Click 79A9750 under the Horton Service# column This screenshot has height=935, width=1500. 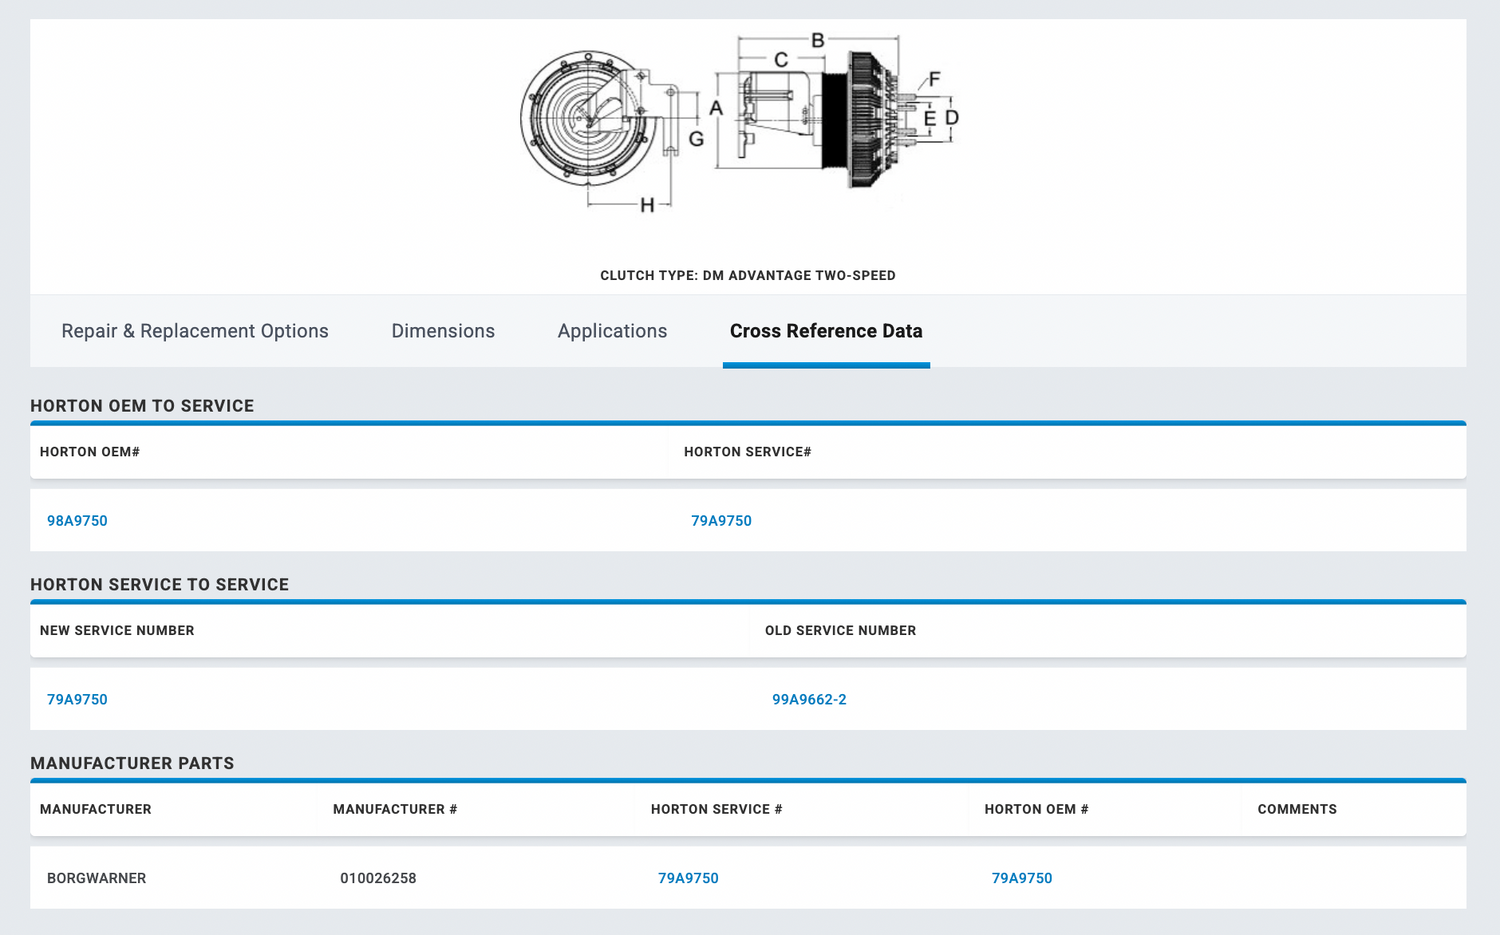[x=721, y=521]
